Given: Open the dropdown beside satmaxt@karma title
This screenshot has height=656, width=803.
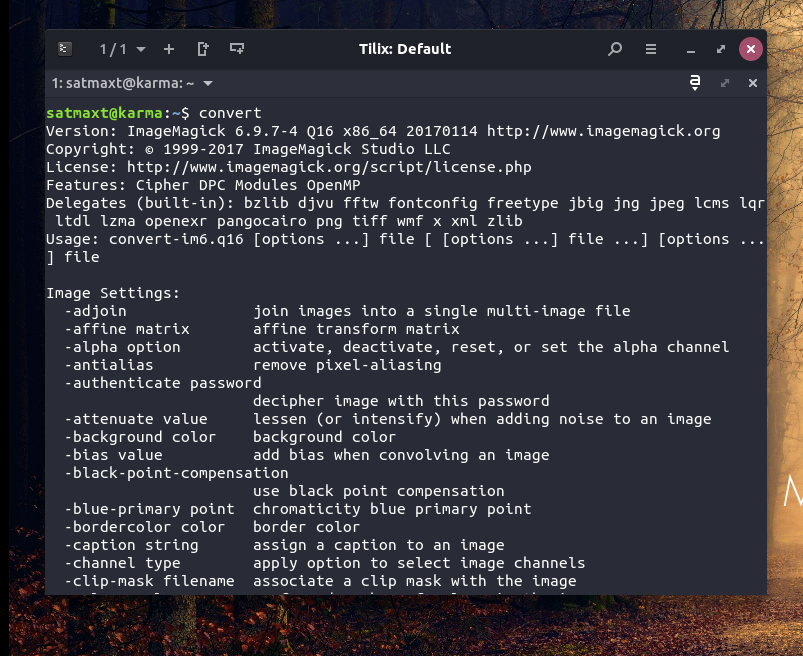Looking at the screenshot, I should [207, 83].
